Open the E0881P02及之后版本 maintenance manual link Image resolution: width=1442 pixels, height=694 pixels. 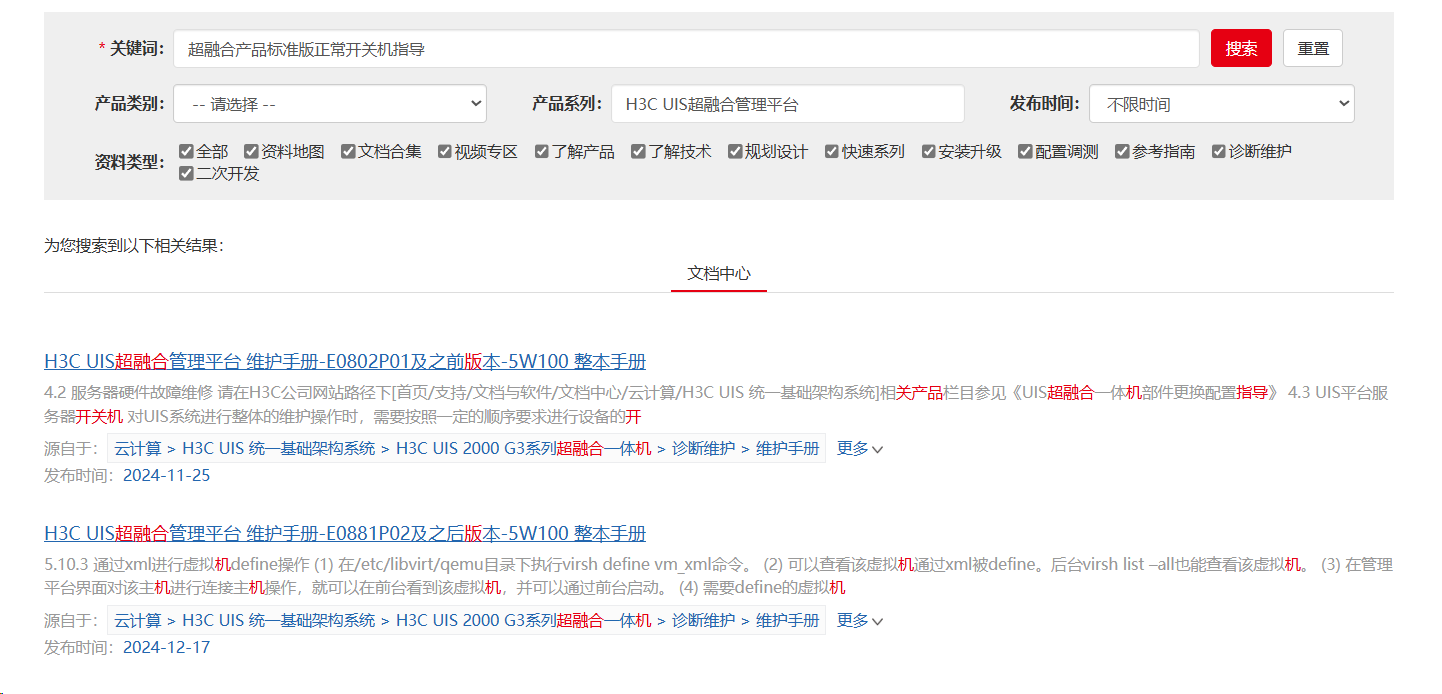(345, 533)
